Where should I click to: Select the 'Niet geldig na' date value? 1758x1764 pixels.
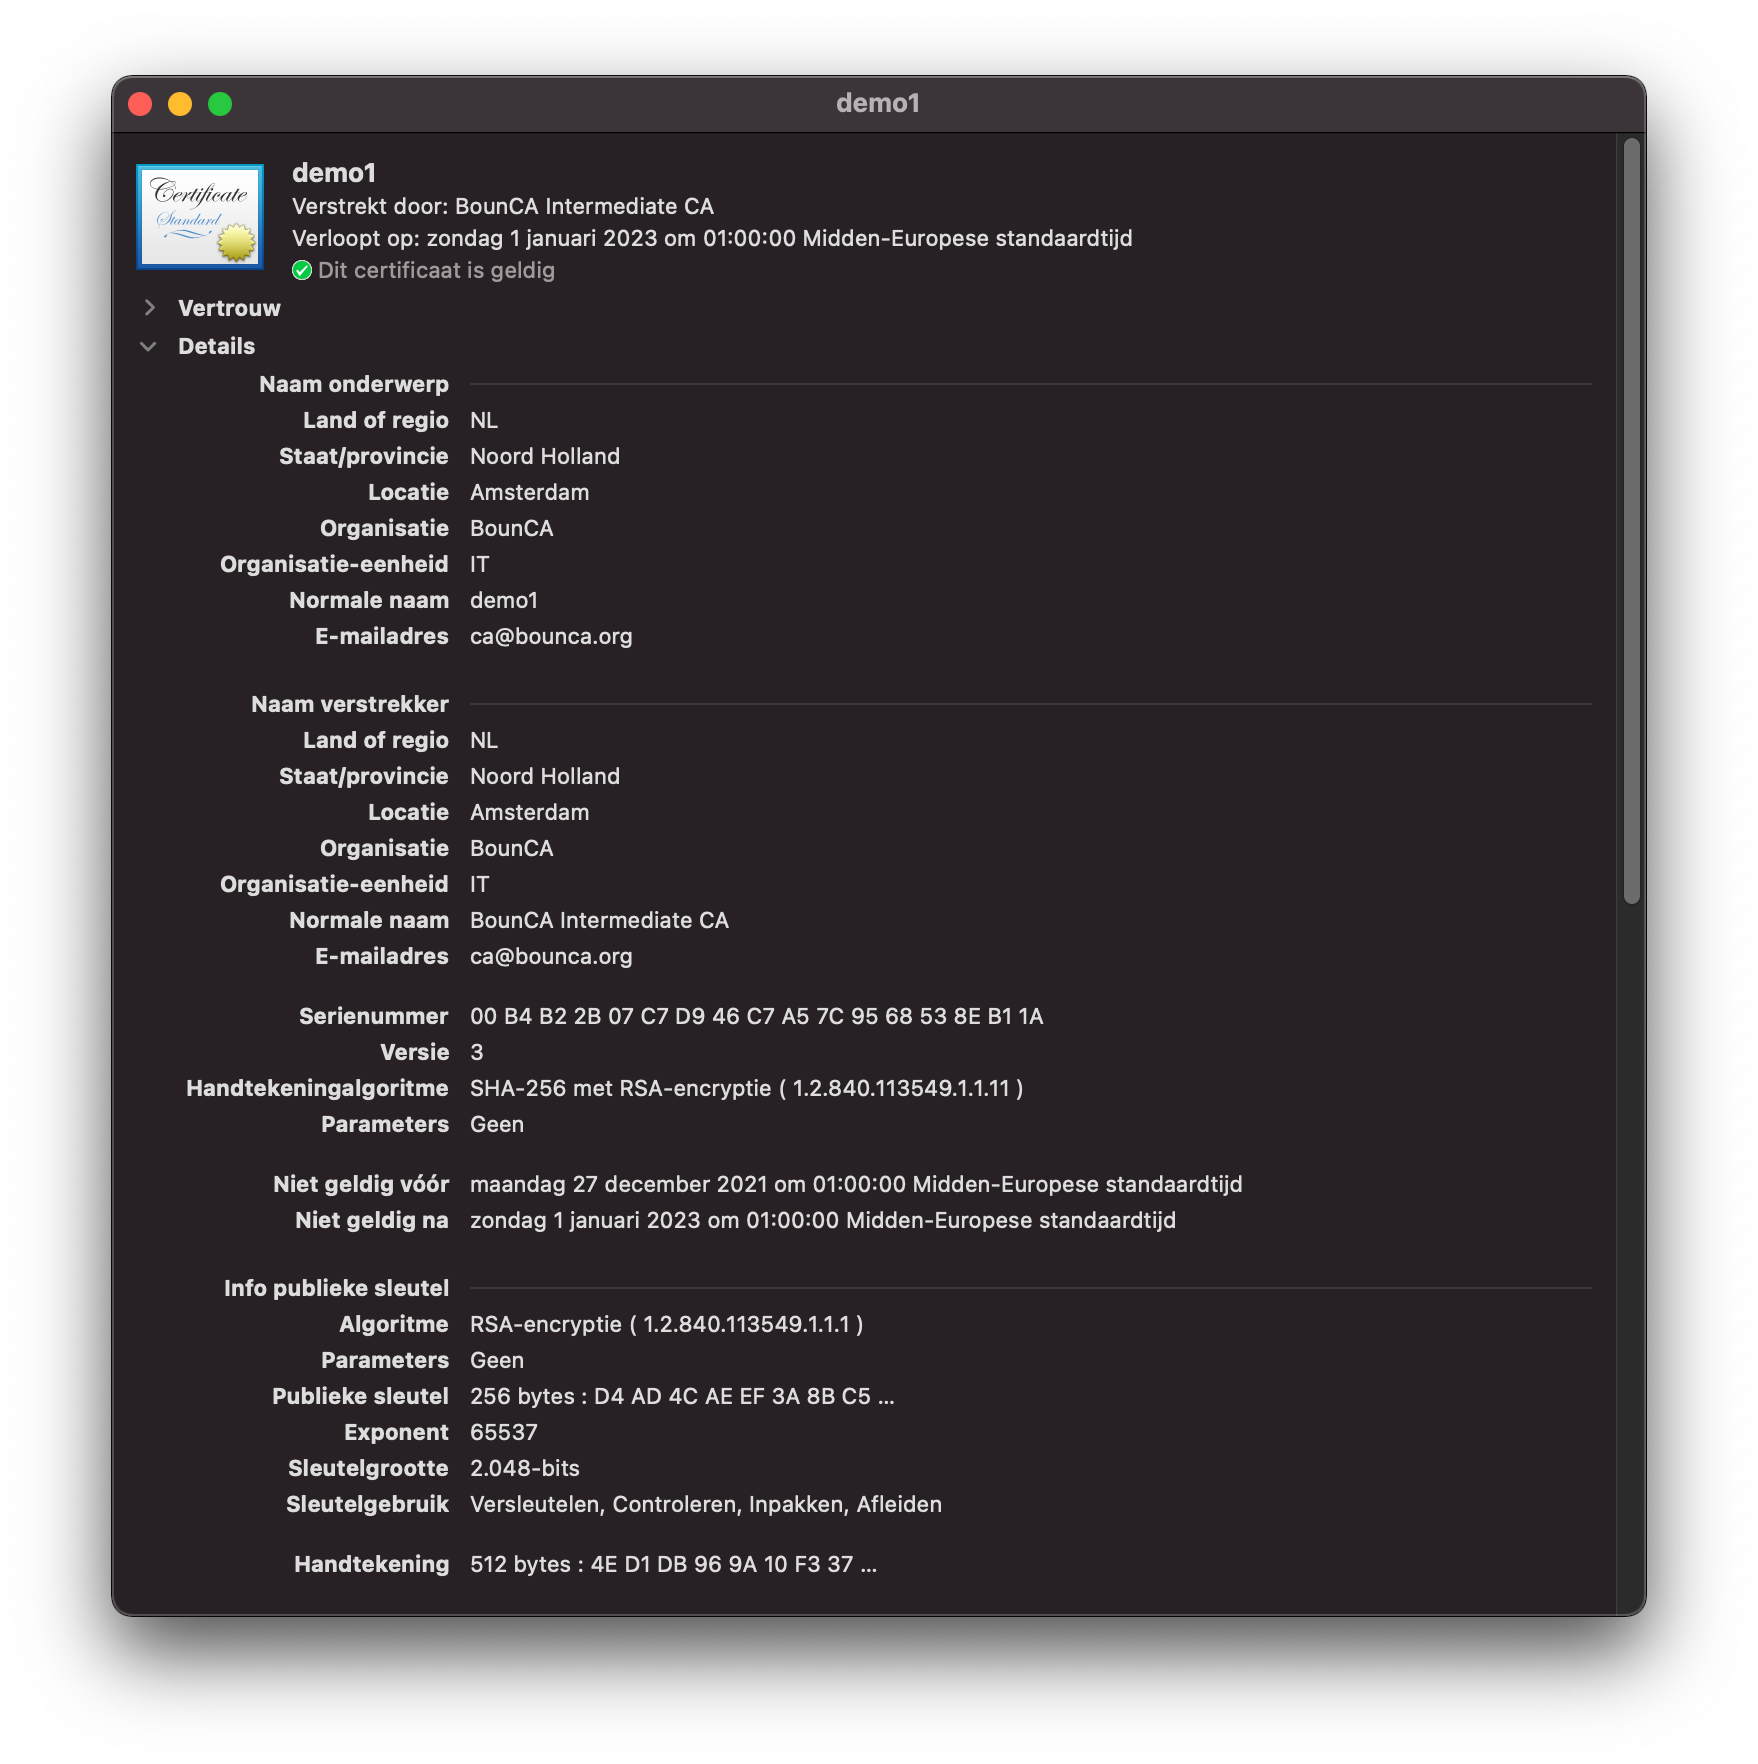[x=823, y=1221]
